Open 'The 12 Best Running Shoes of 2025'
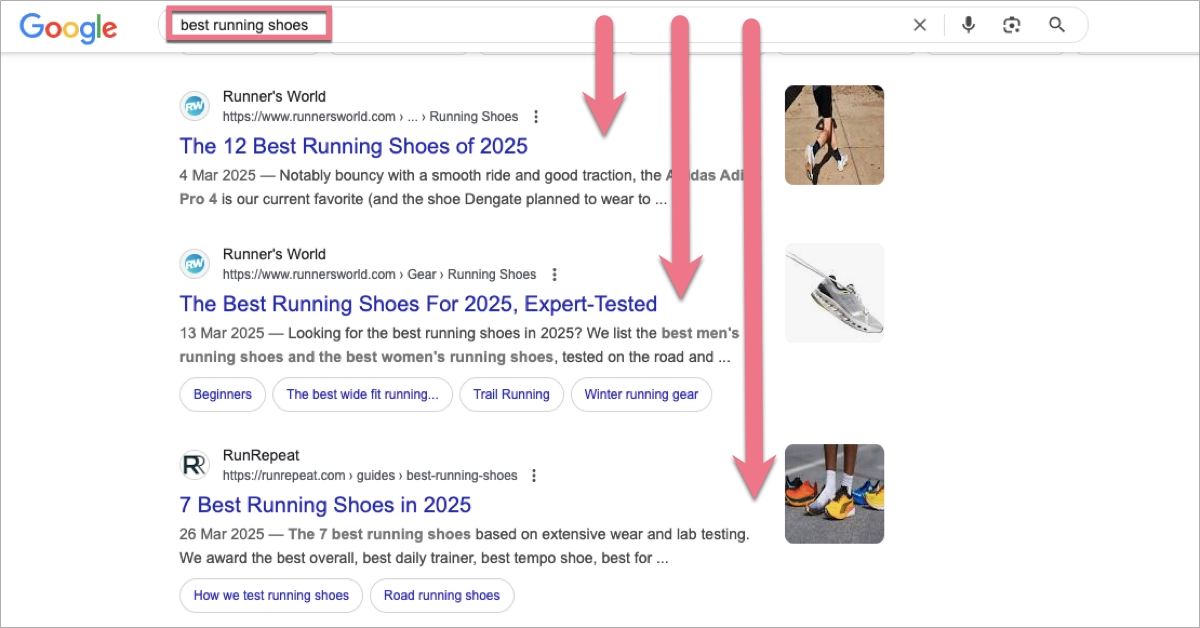 pyautogui.click(x=353, y=146)
